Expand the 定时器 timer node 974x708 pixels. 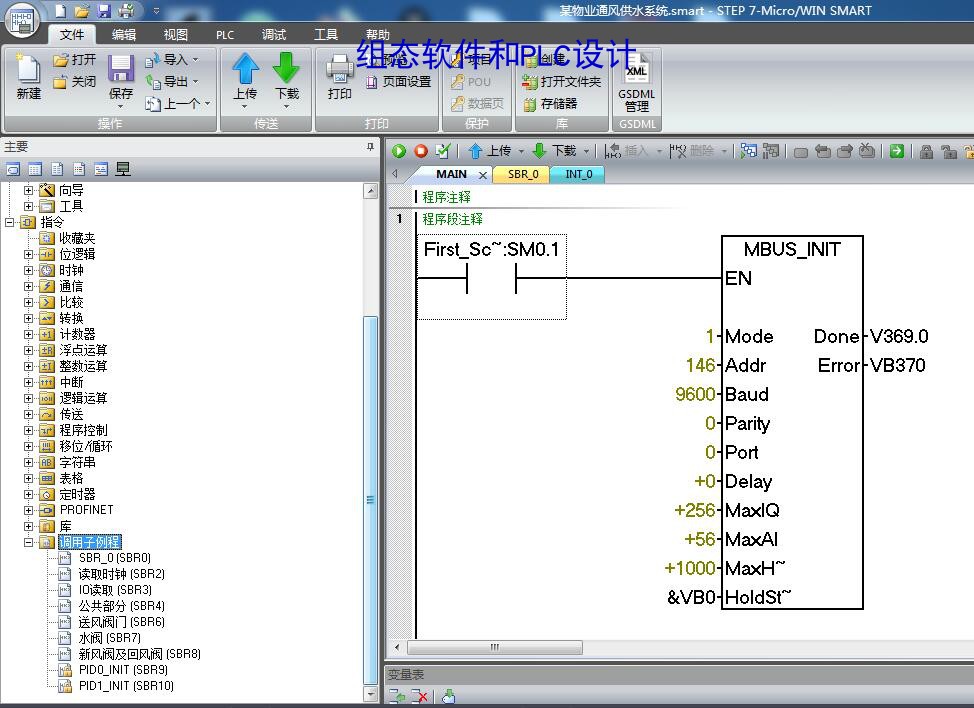28,494
